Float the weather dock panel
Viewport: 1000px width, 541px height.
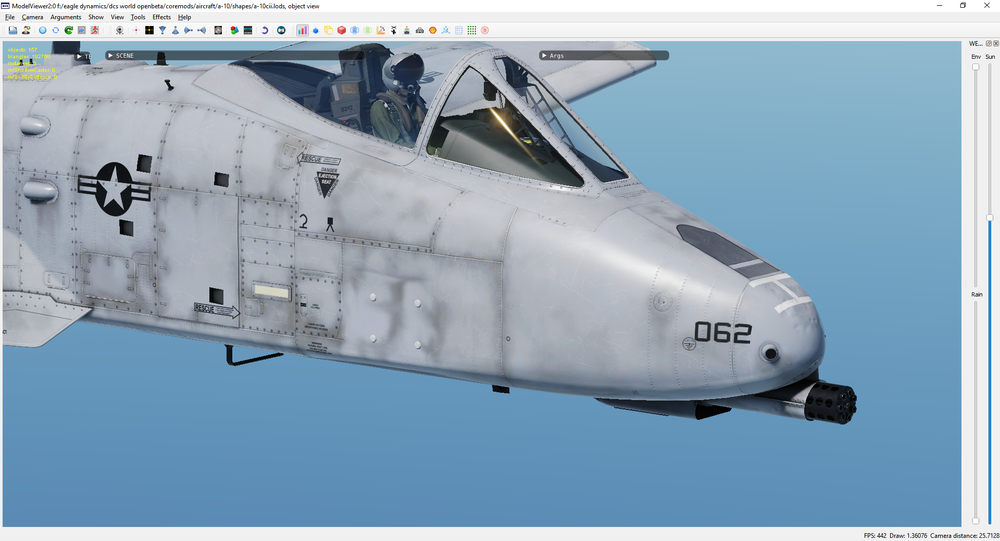[x=989, y=43]
